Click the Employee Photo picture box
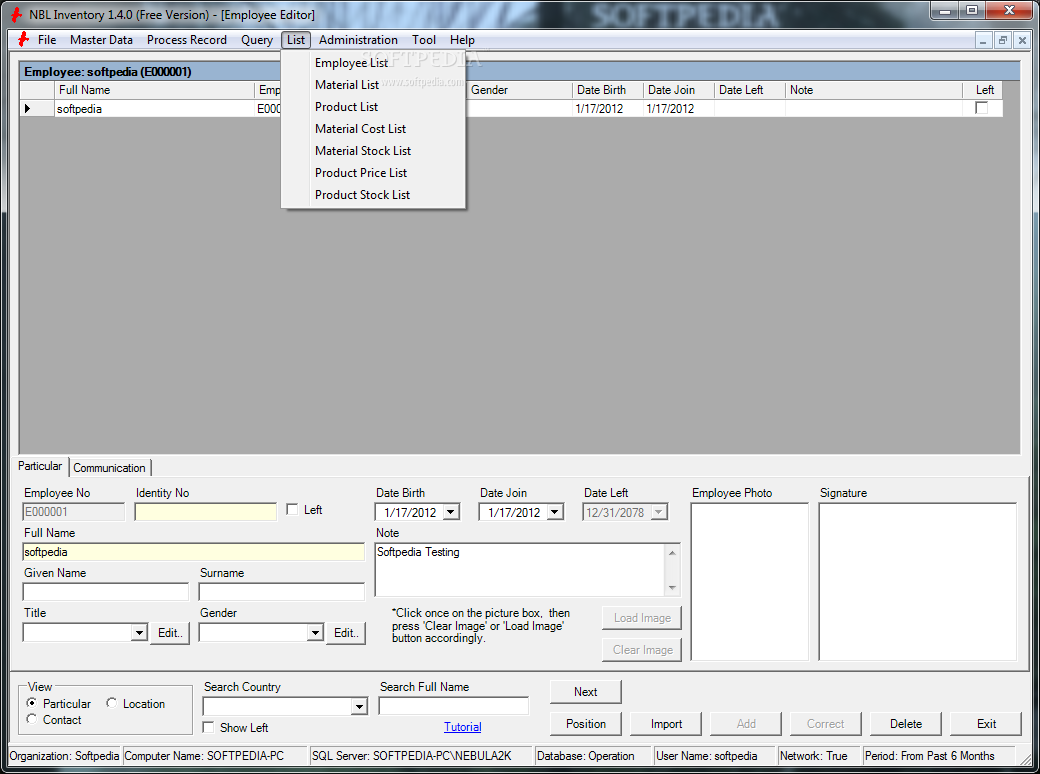The image size is (1040, 774). click(x=749, y=581)
